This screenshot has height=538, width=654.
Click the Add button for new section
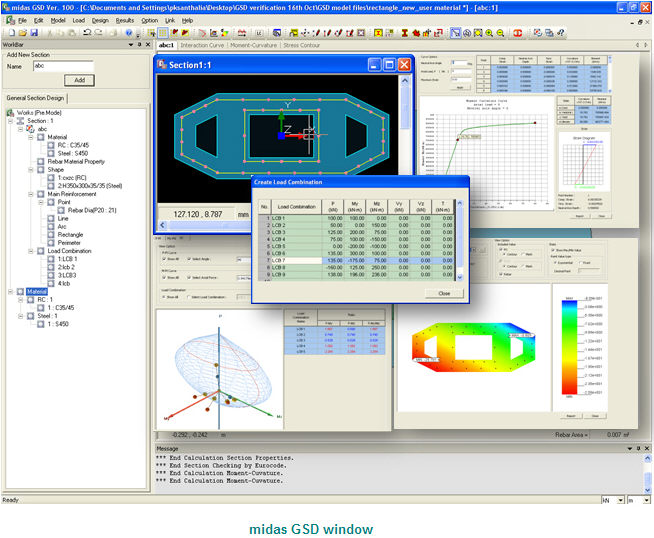click(79, 80)
